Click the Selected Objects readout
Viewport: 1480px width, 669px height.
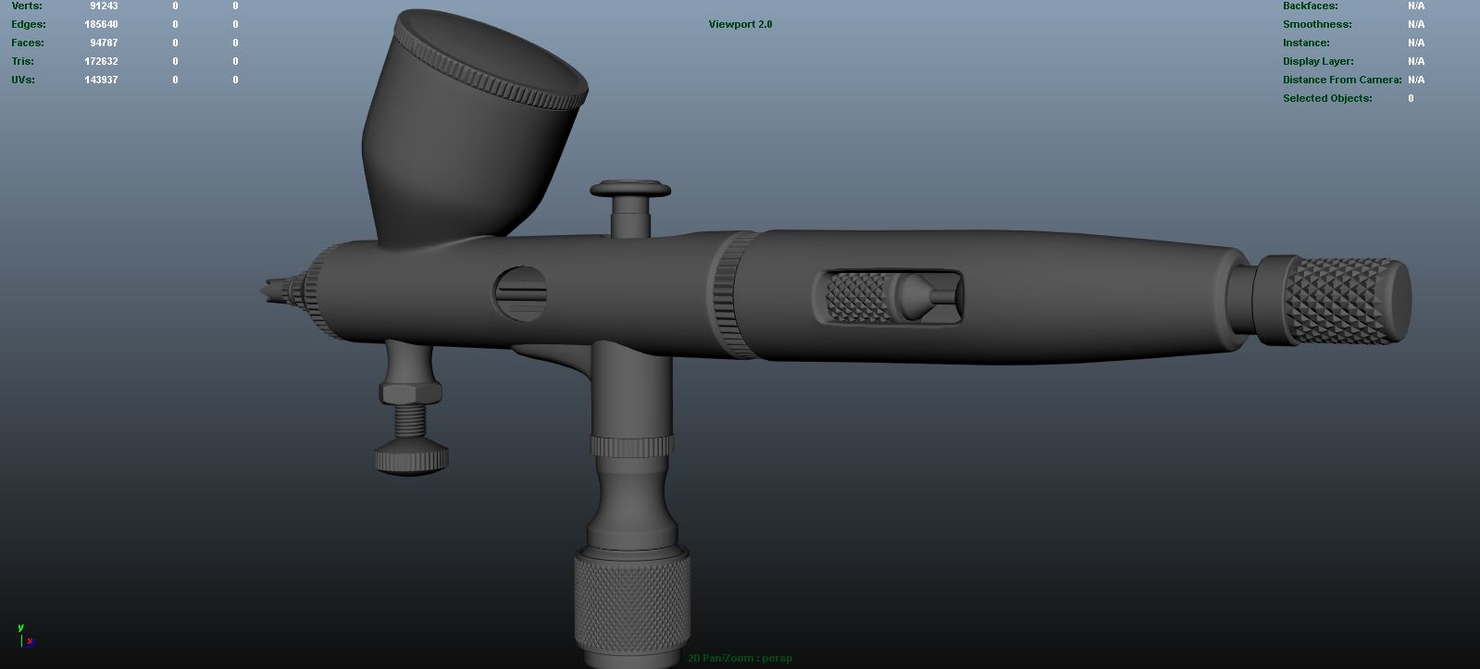[1410, 98]
